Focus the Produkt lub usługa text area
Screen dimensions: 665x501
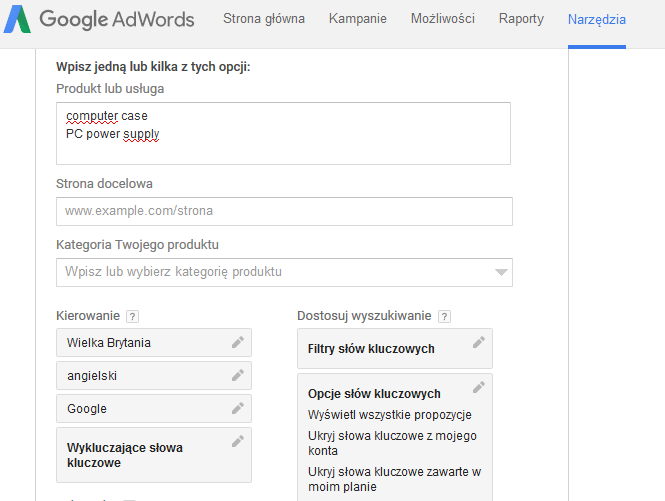283,133
